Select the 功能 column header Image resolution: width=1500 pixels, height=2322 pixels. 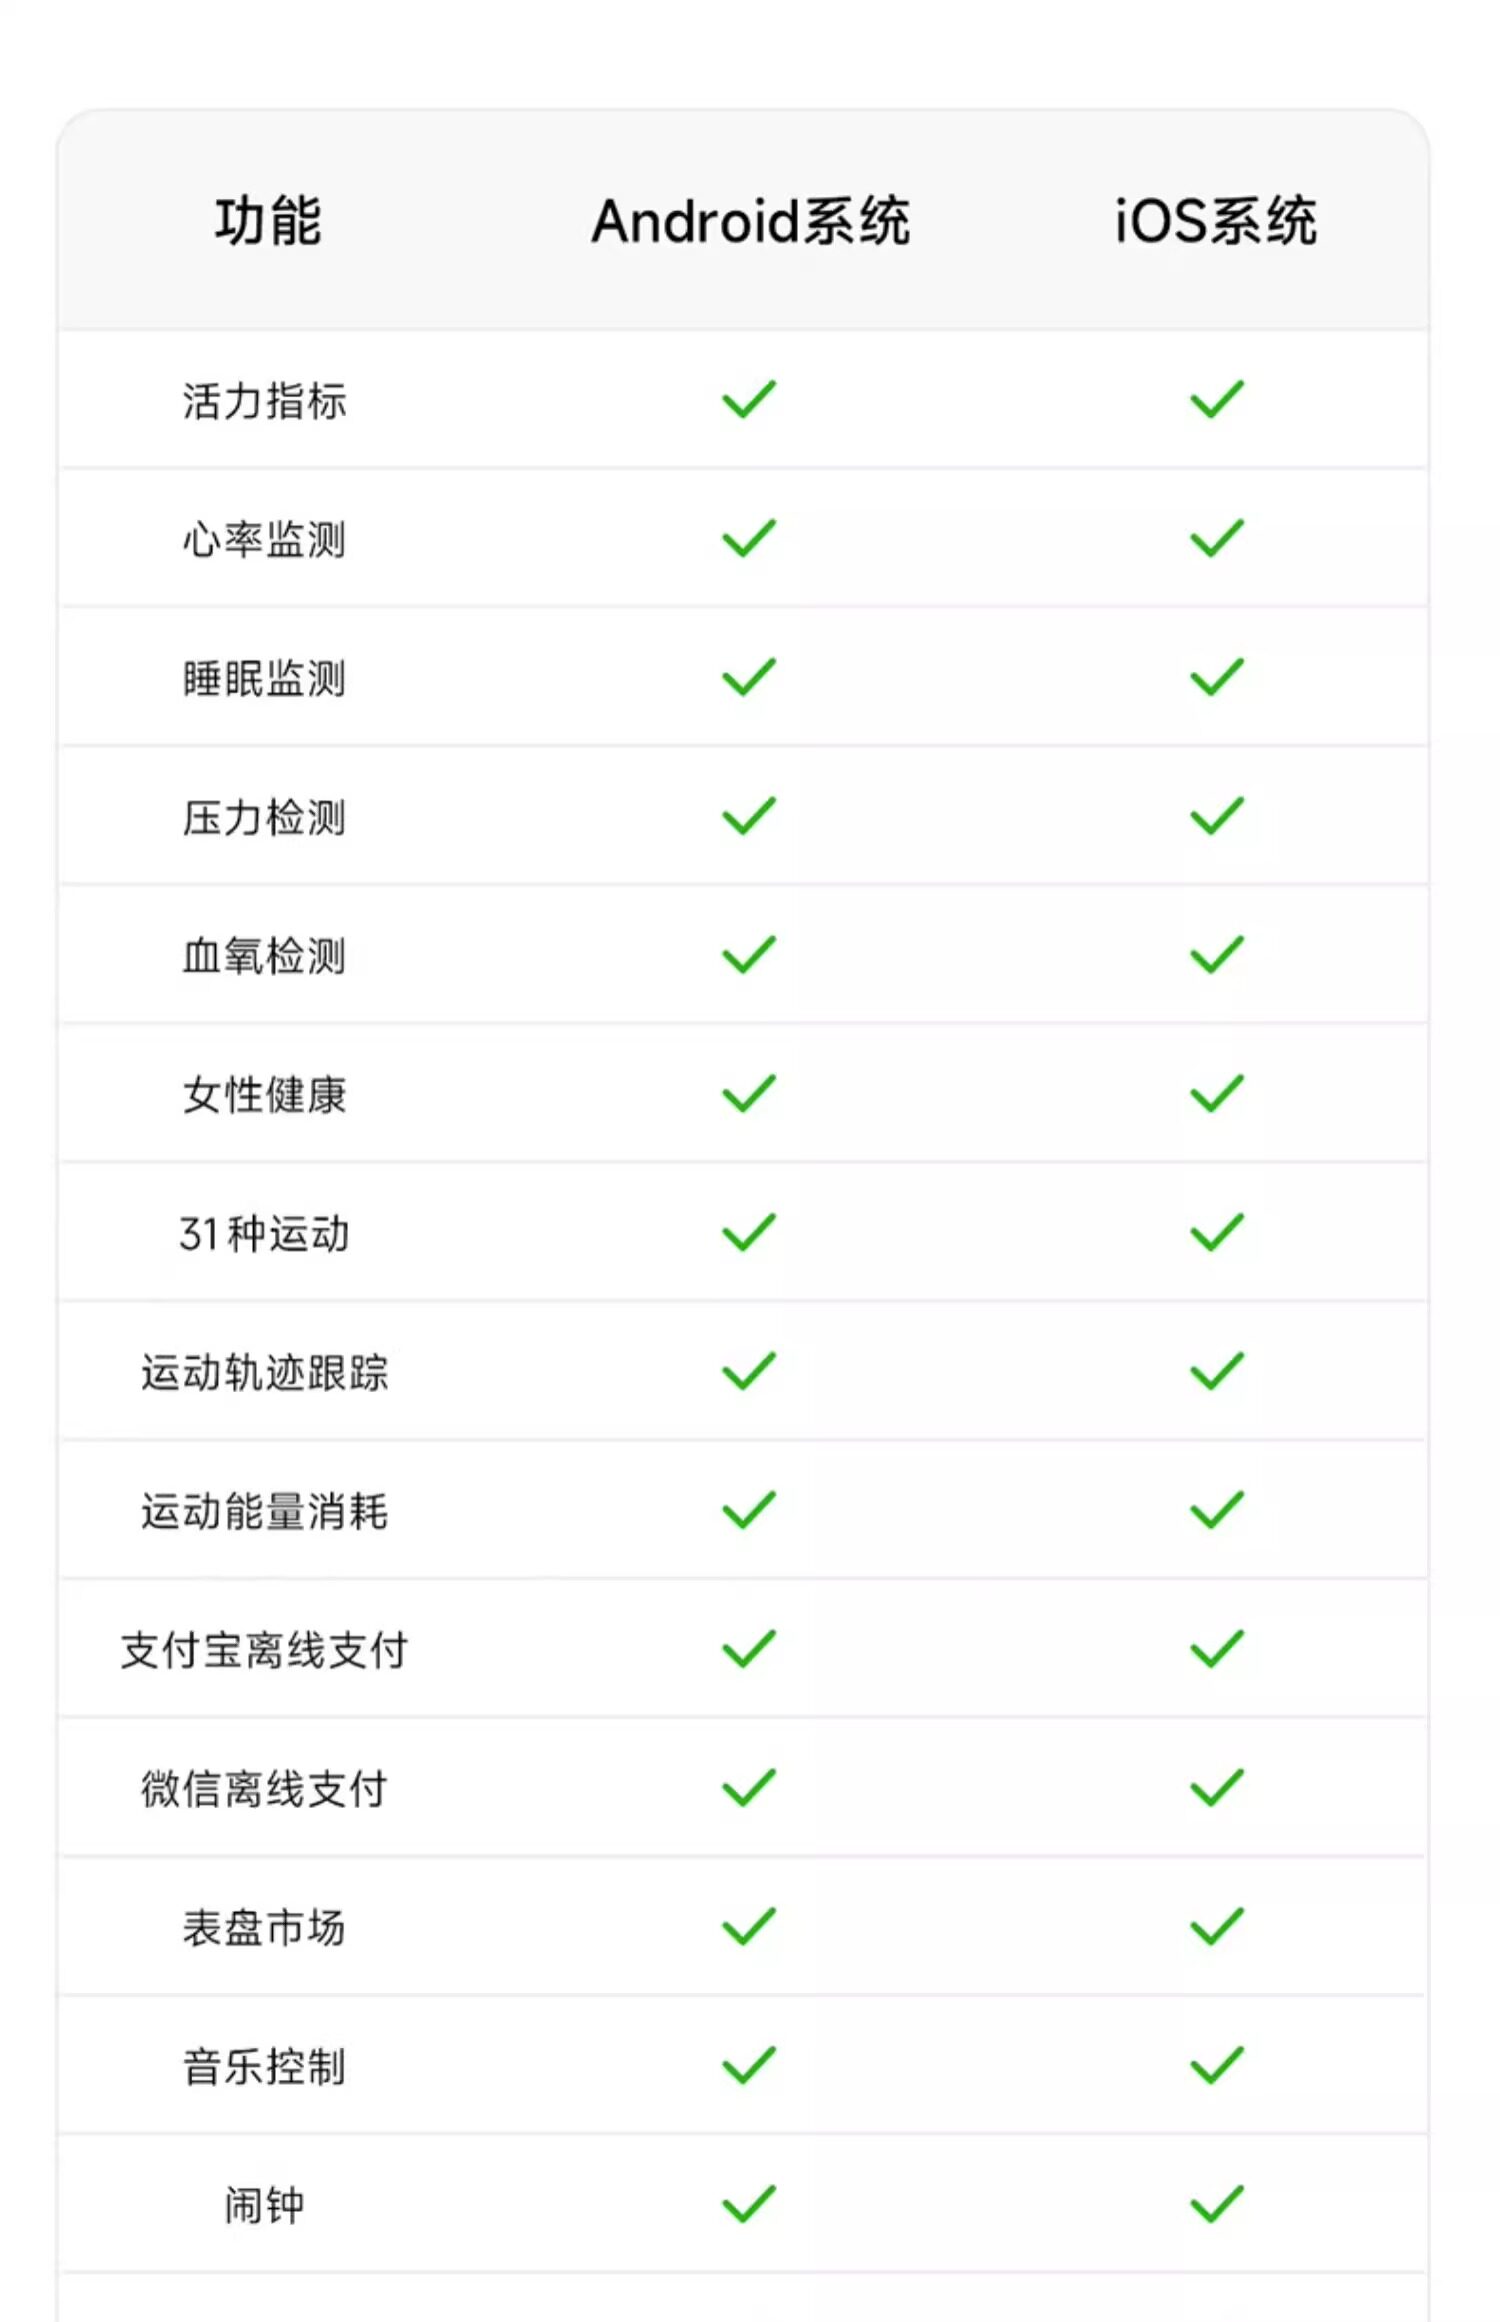click(267, 221)
